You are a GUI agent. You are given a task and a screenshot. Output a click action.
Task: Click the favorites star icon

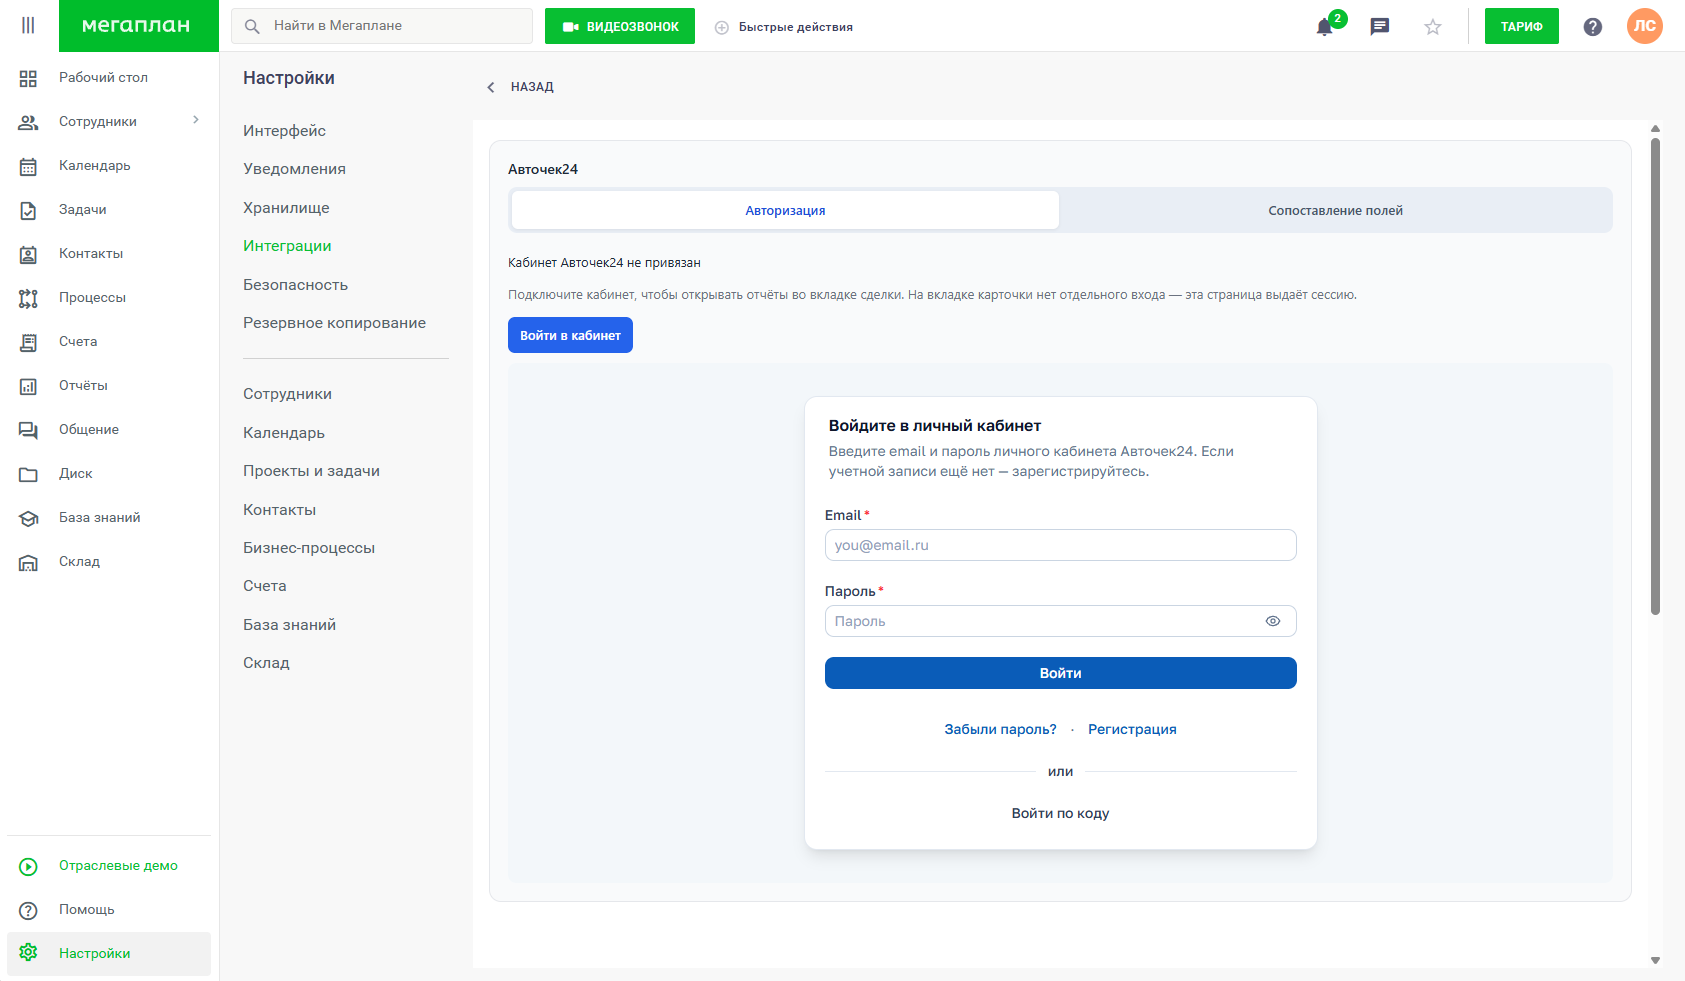(x=1433, y=27)
